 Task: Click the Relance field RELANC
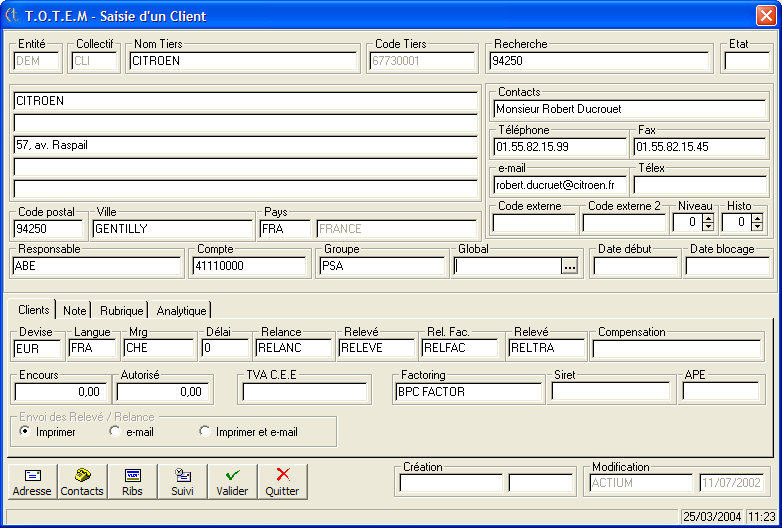click(294, 348)
